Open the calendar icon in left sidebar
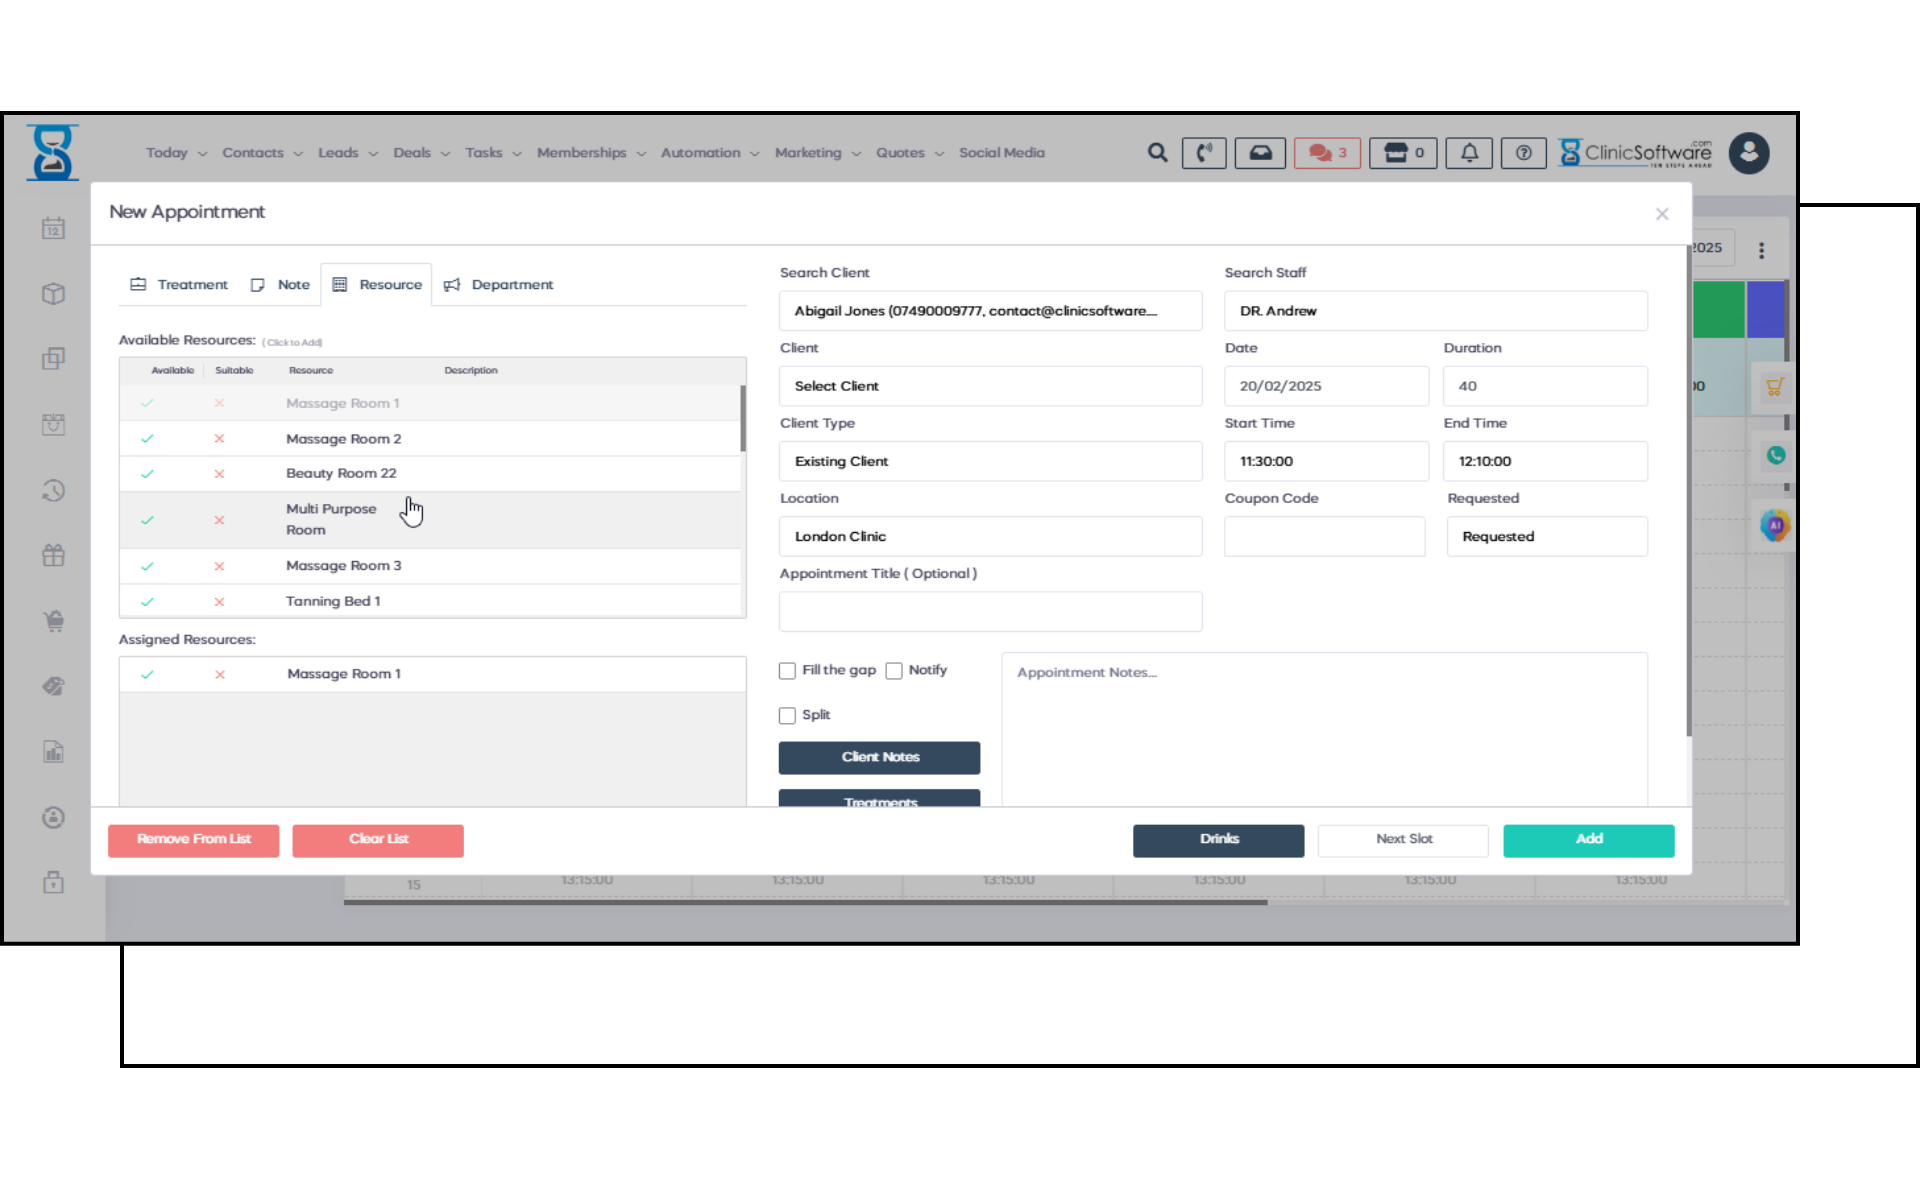Screen dimensions: 1920x1200 pyautogui.click(x=54, y=229)
